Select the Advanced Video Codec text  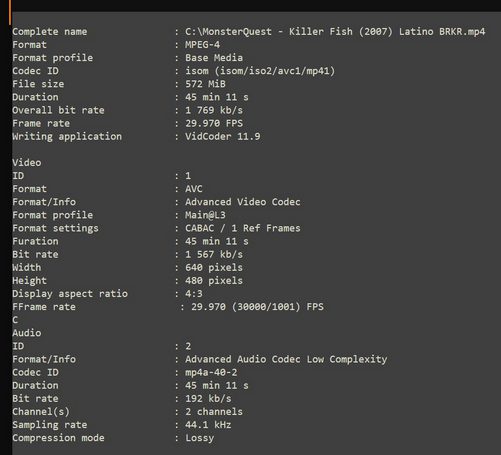point(242,202)
